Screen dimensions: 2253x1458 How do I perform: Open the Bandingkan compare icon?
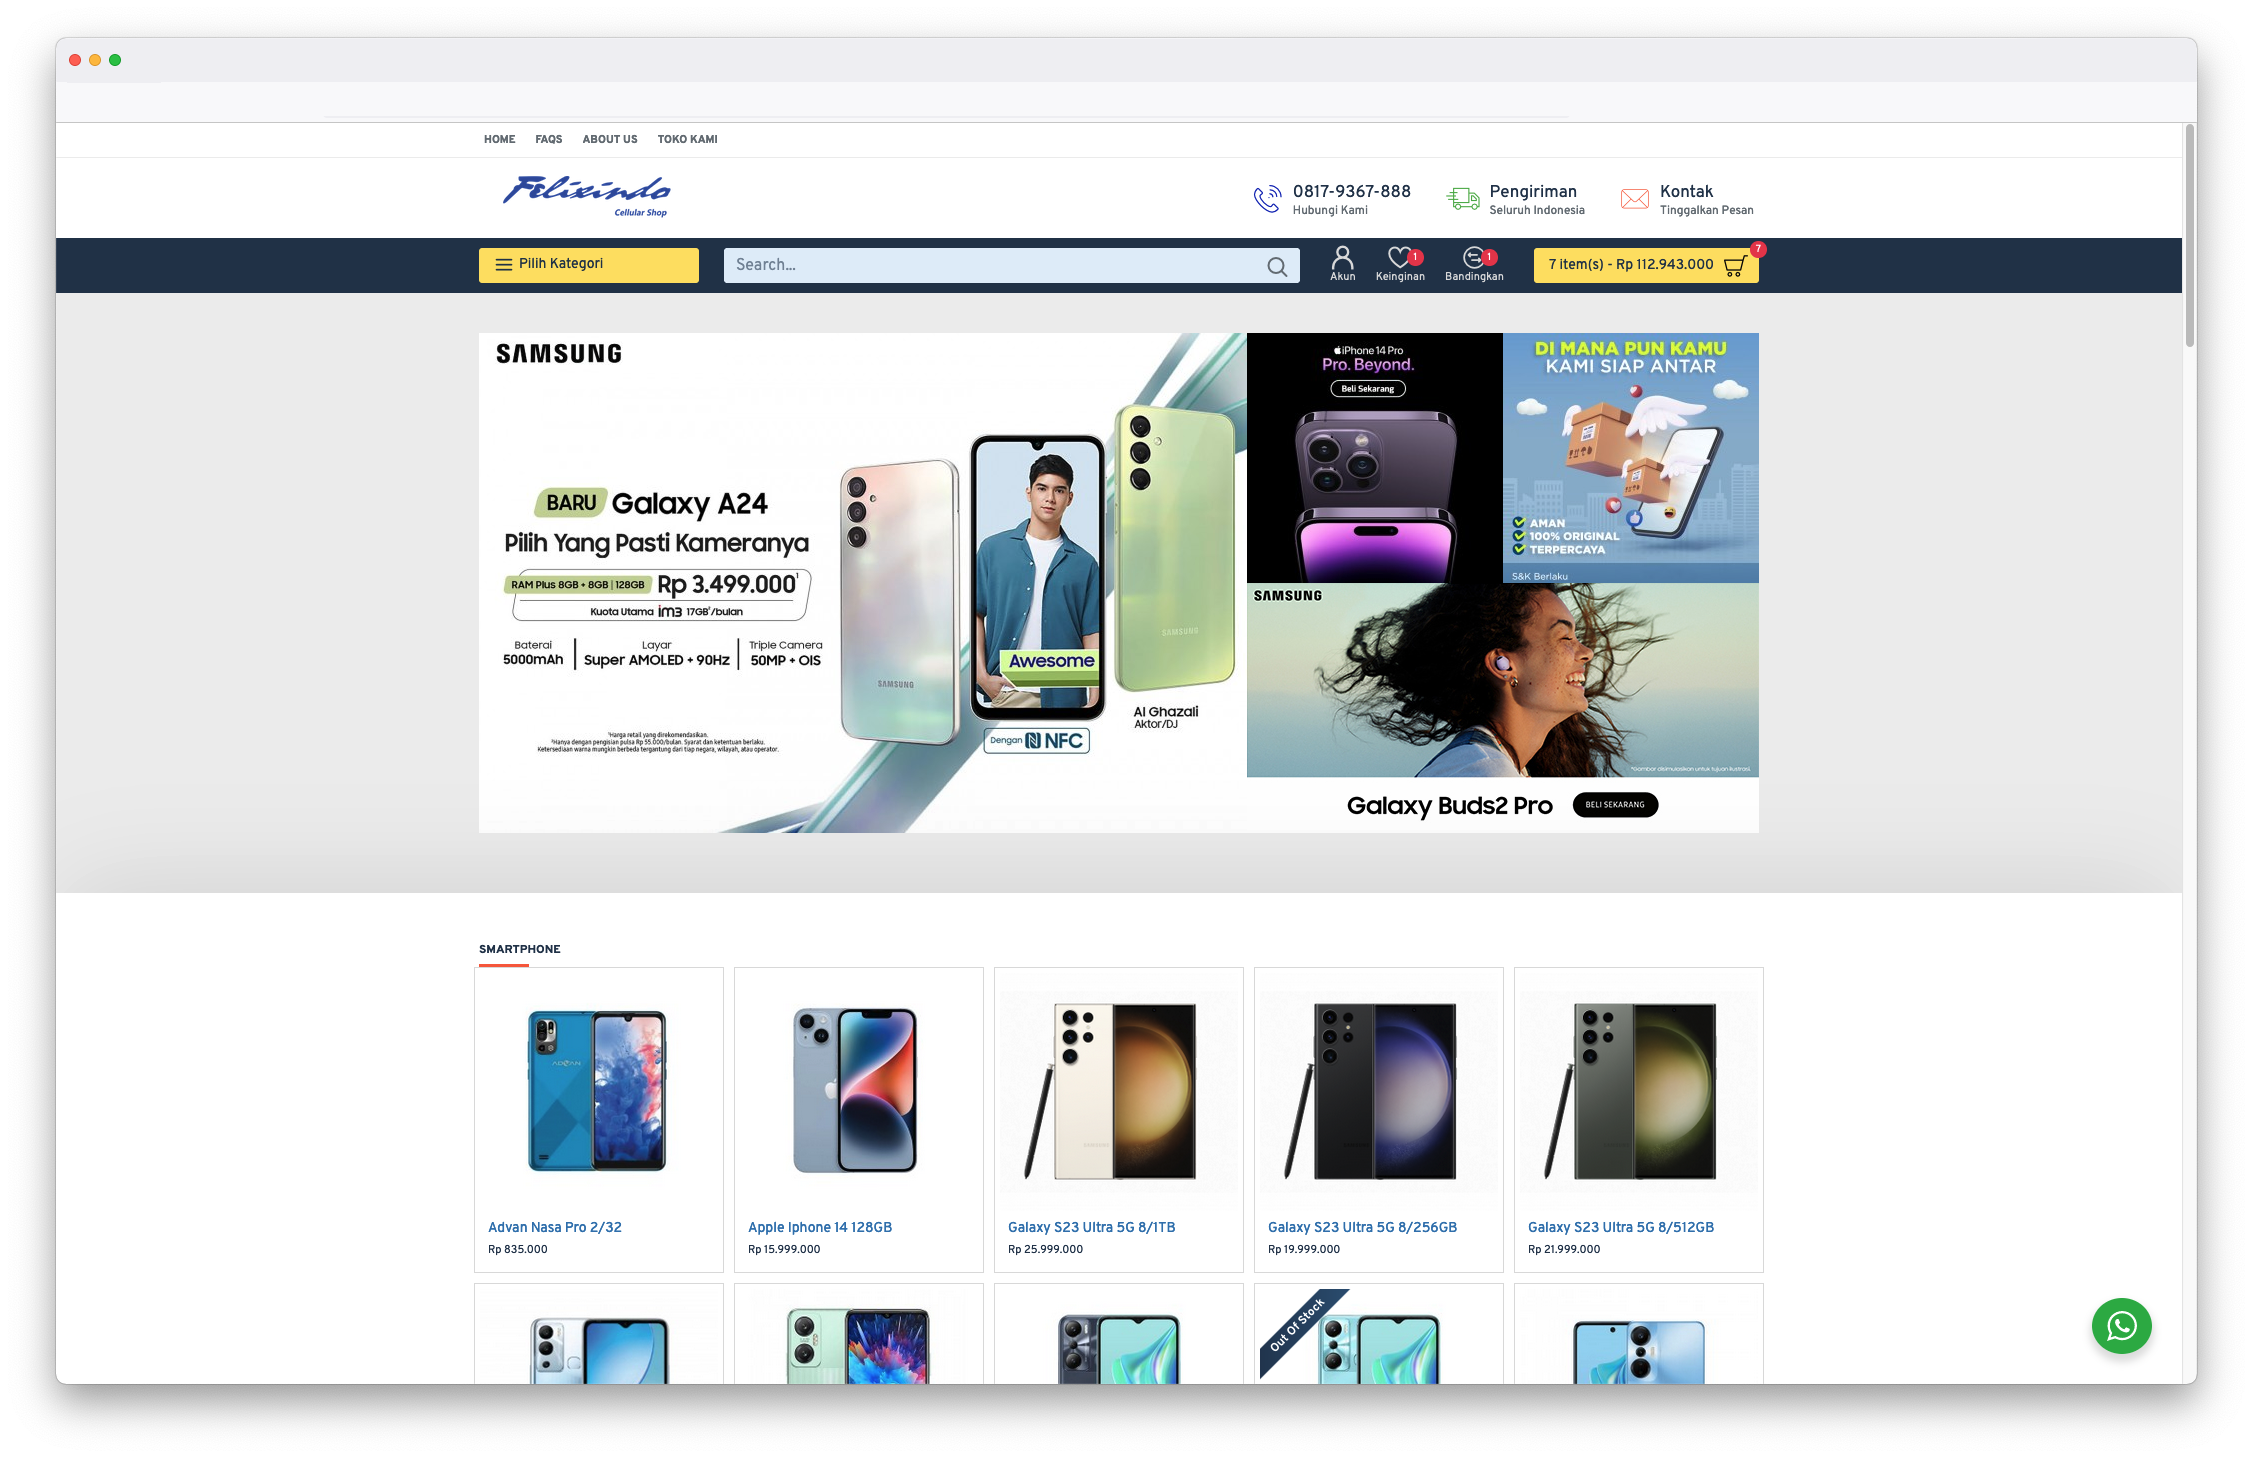click(1474, 264)
